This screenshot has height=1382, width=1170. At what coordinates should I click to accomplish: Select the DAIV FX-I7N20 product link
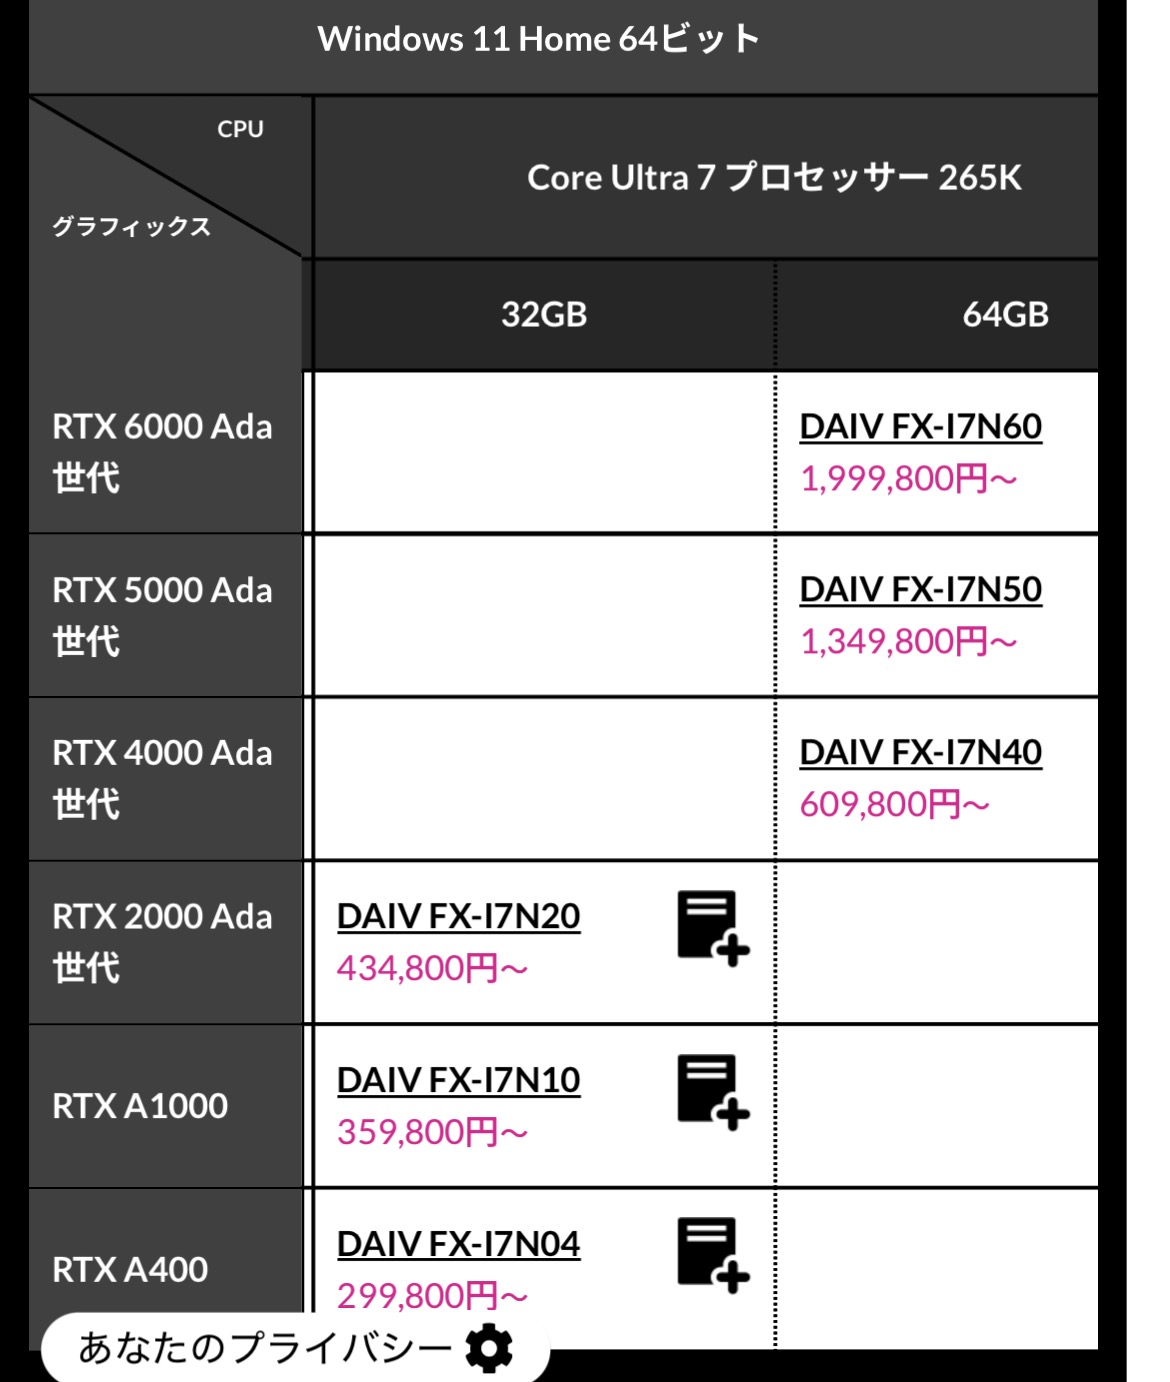point(458,916)
